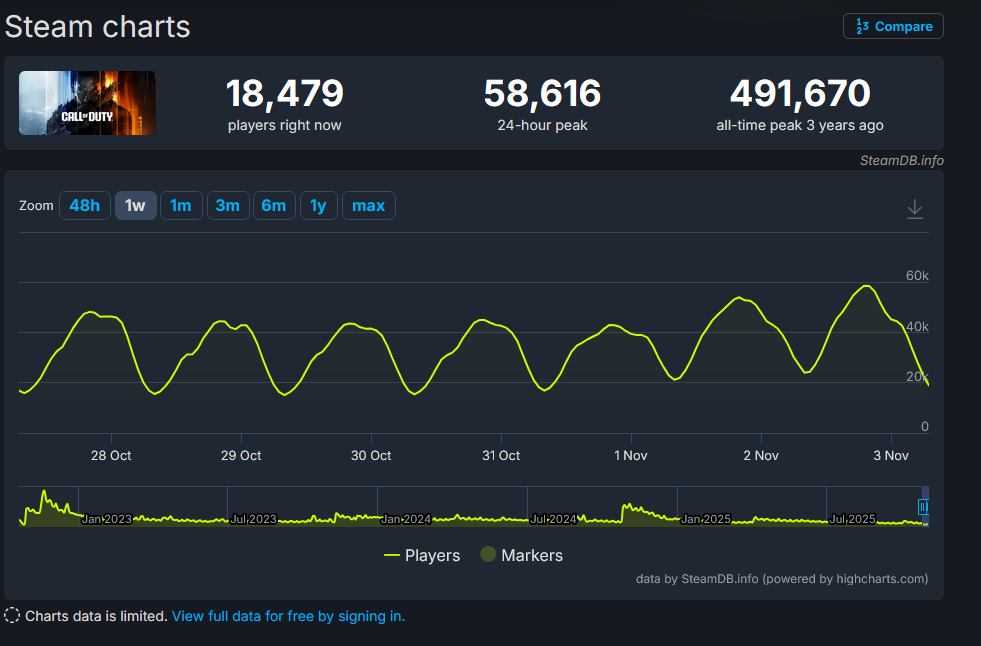Click the SteamDB.info credit text
981x646 pixels.
(902, 161)
